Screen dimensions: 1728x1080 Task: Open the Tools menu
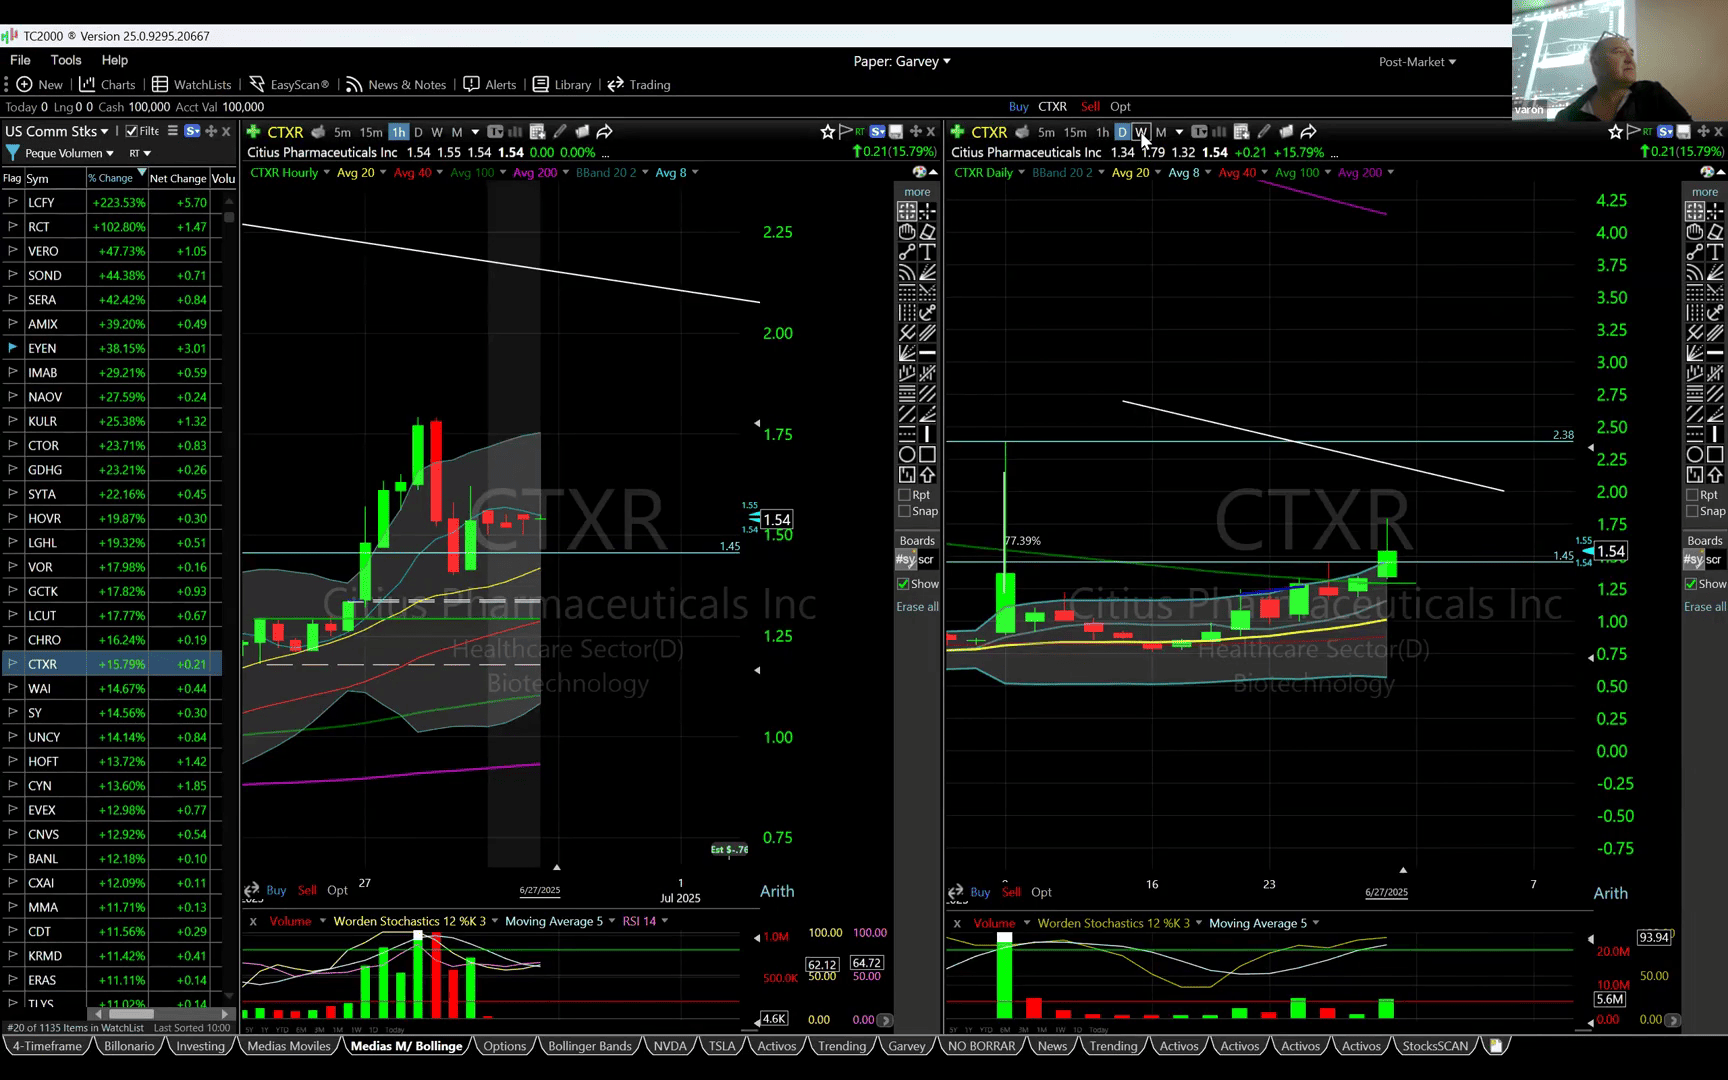click(x=66, y=60)
